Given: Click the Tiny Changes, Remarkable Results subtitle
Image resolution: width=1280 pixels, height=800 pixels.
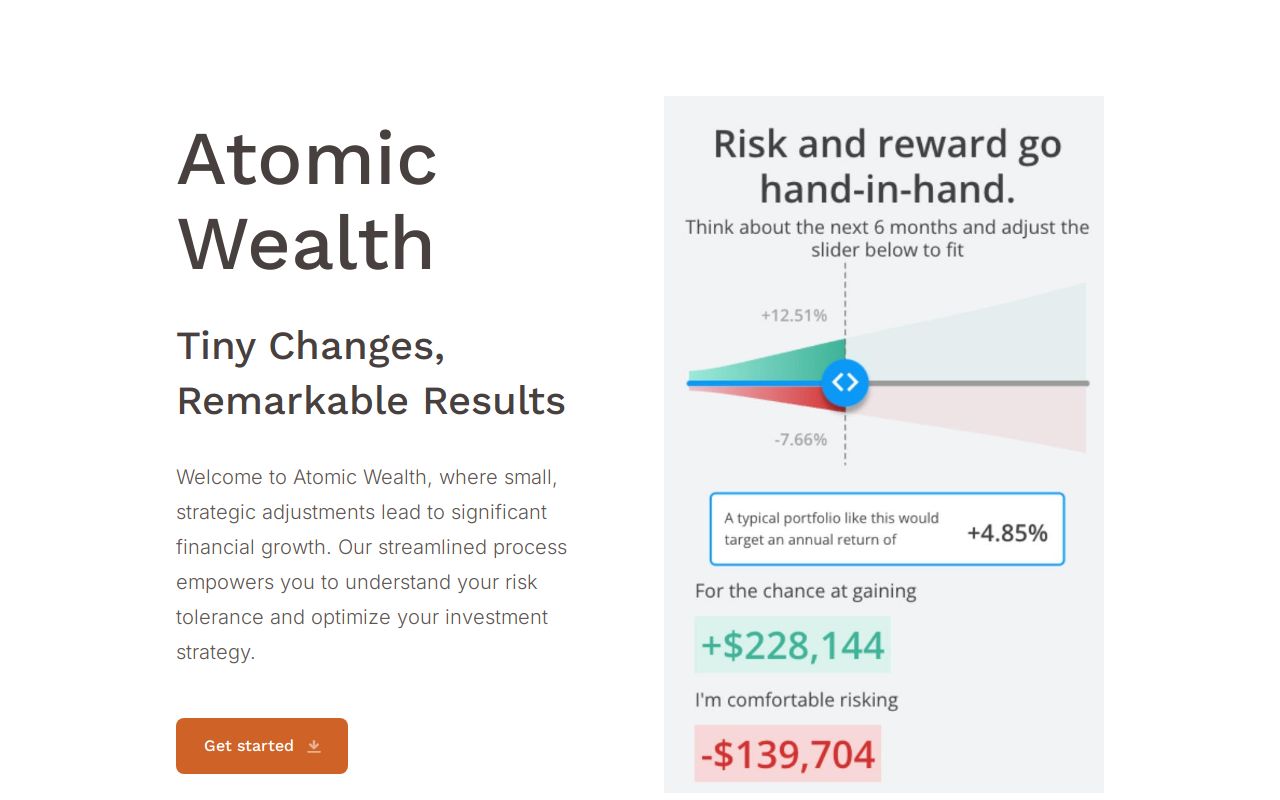Looking at the screenshot, I should (x=371, y=373).
